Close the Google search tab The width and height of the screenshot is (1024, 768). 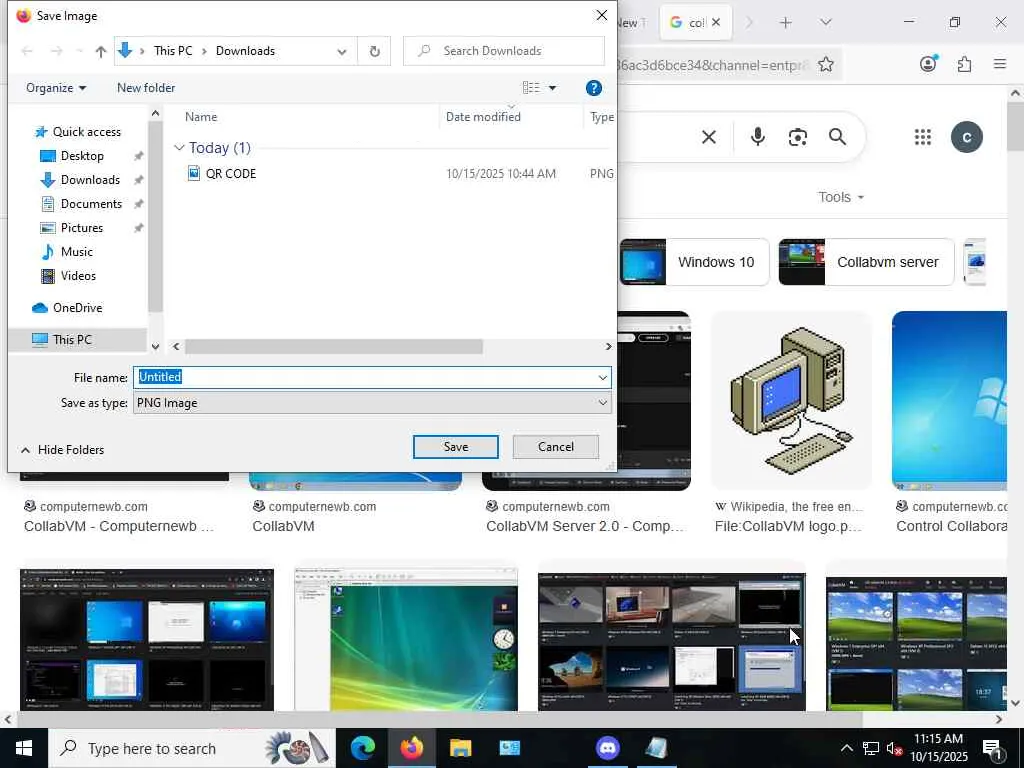point(716,22)
